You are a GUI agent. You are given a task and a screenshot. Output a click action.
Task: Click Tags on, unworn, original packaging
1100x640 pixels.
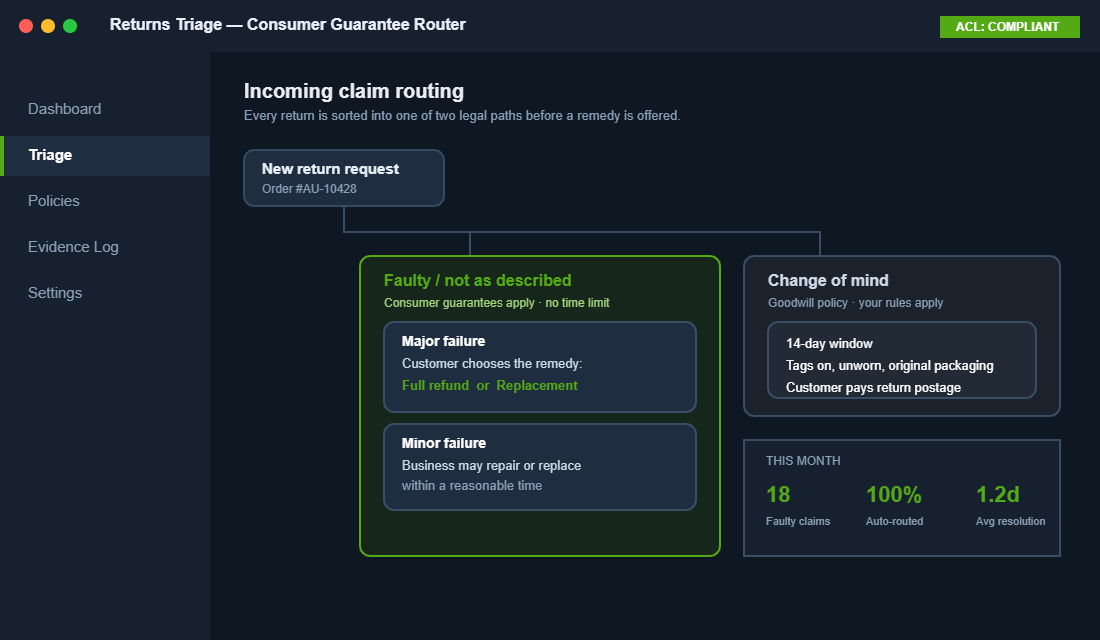[890, 366]
